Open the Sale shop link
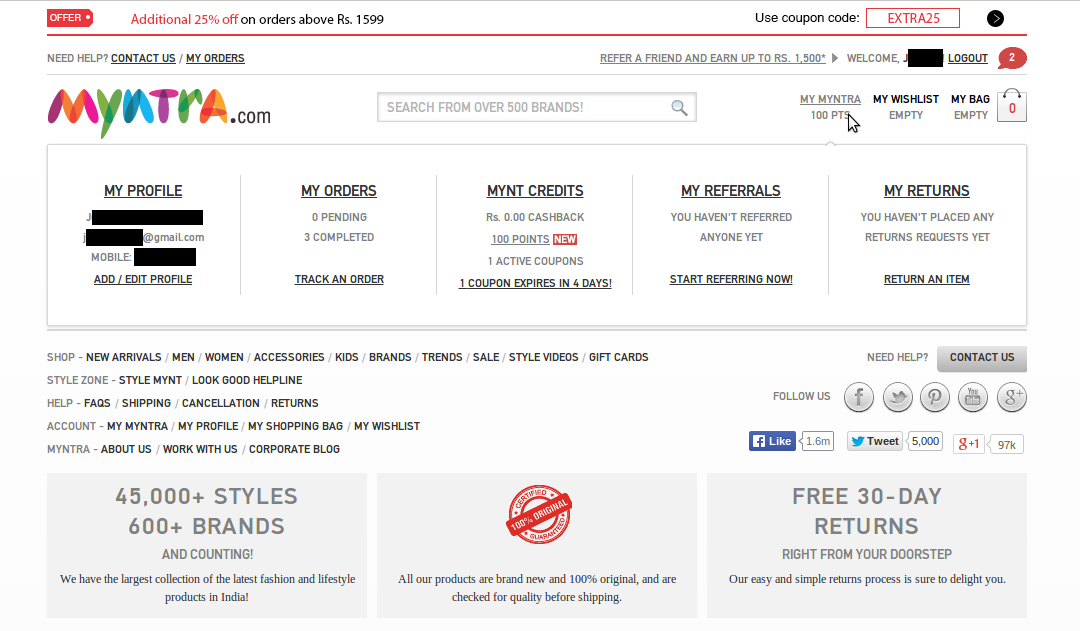The width and height of the screenshot is (1080, 631). 486,358
